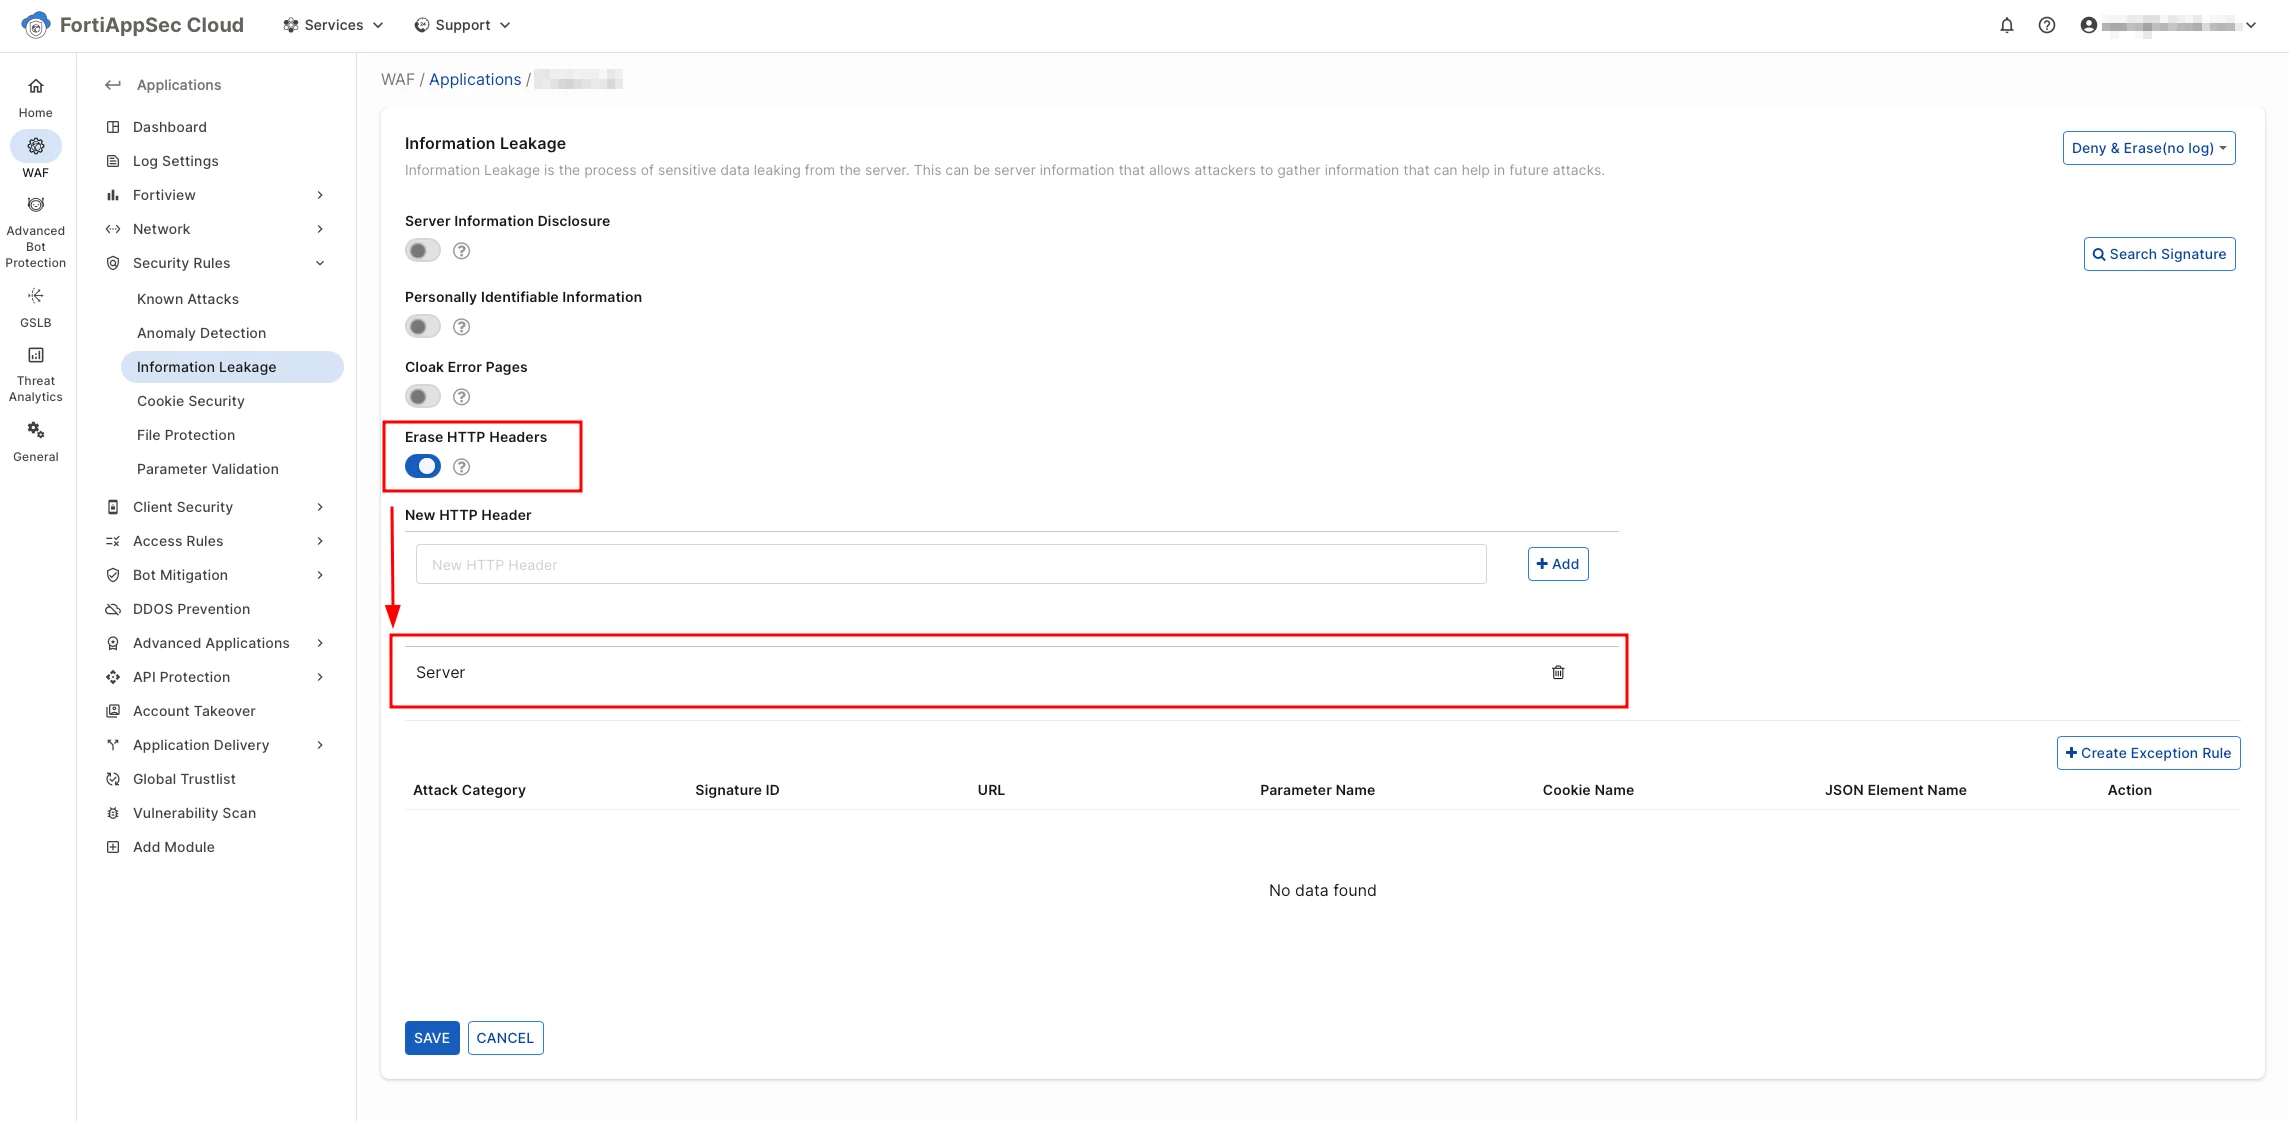Open Advanced Bot Protection module
Image resolution: width=2289 pixels, height=1121 pixels.
point(36,232)
